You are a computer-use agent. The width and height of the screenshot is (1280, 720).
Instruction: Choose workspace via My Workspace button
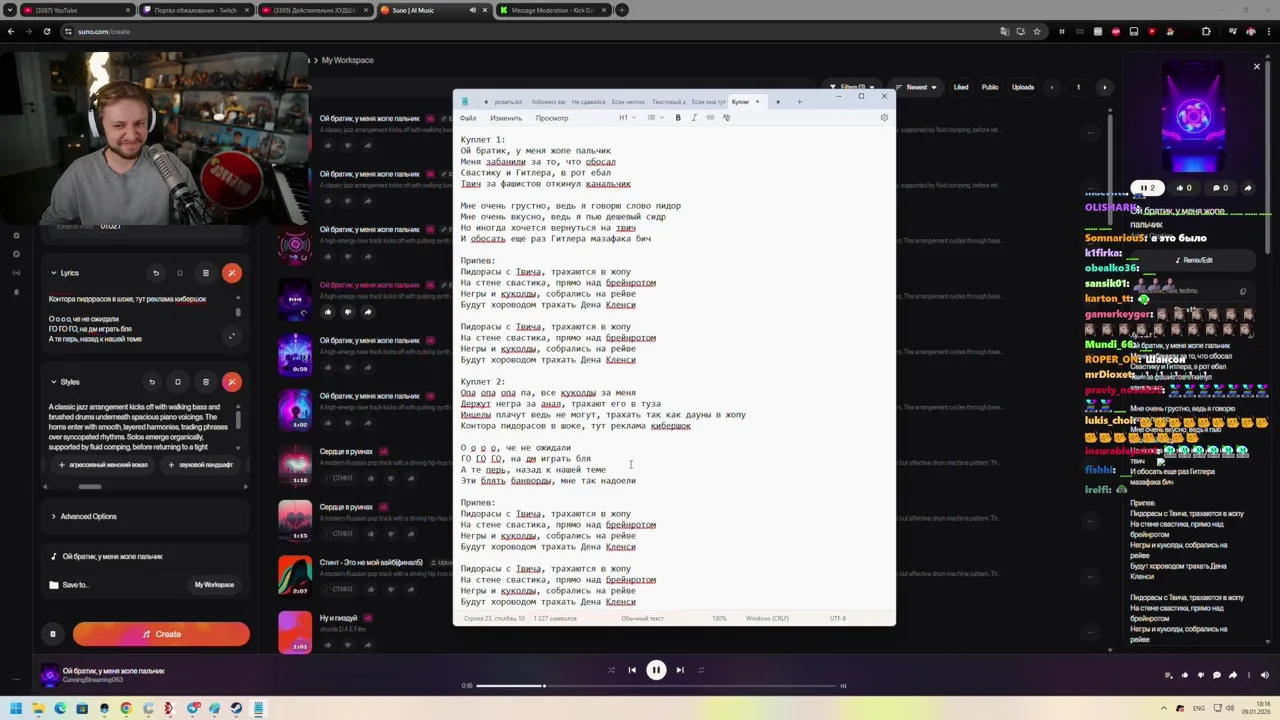click(x=214, y=585)
